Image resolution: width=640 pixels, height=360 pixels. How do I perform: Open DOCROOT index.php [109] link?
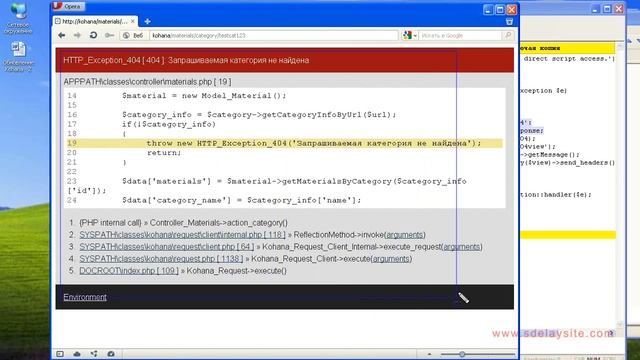129,271
